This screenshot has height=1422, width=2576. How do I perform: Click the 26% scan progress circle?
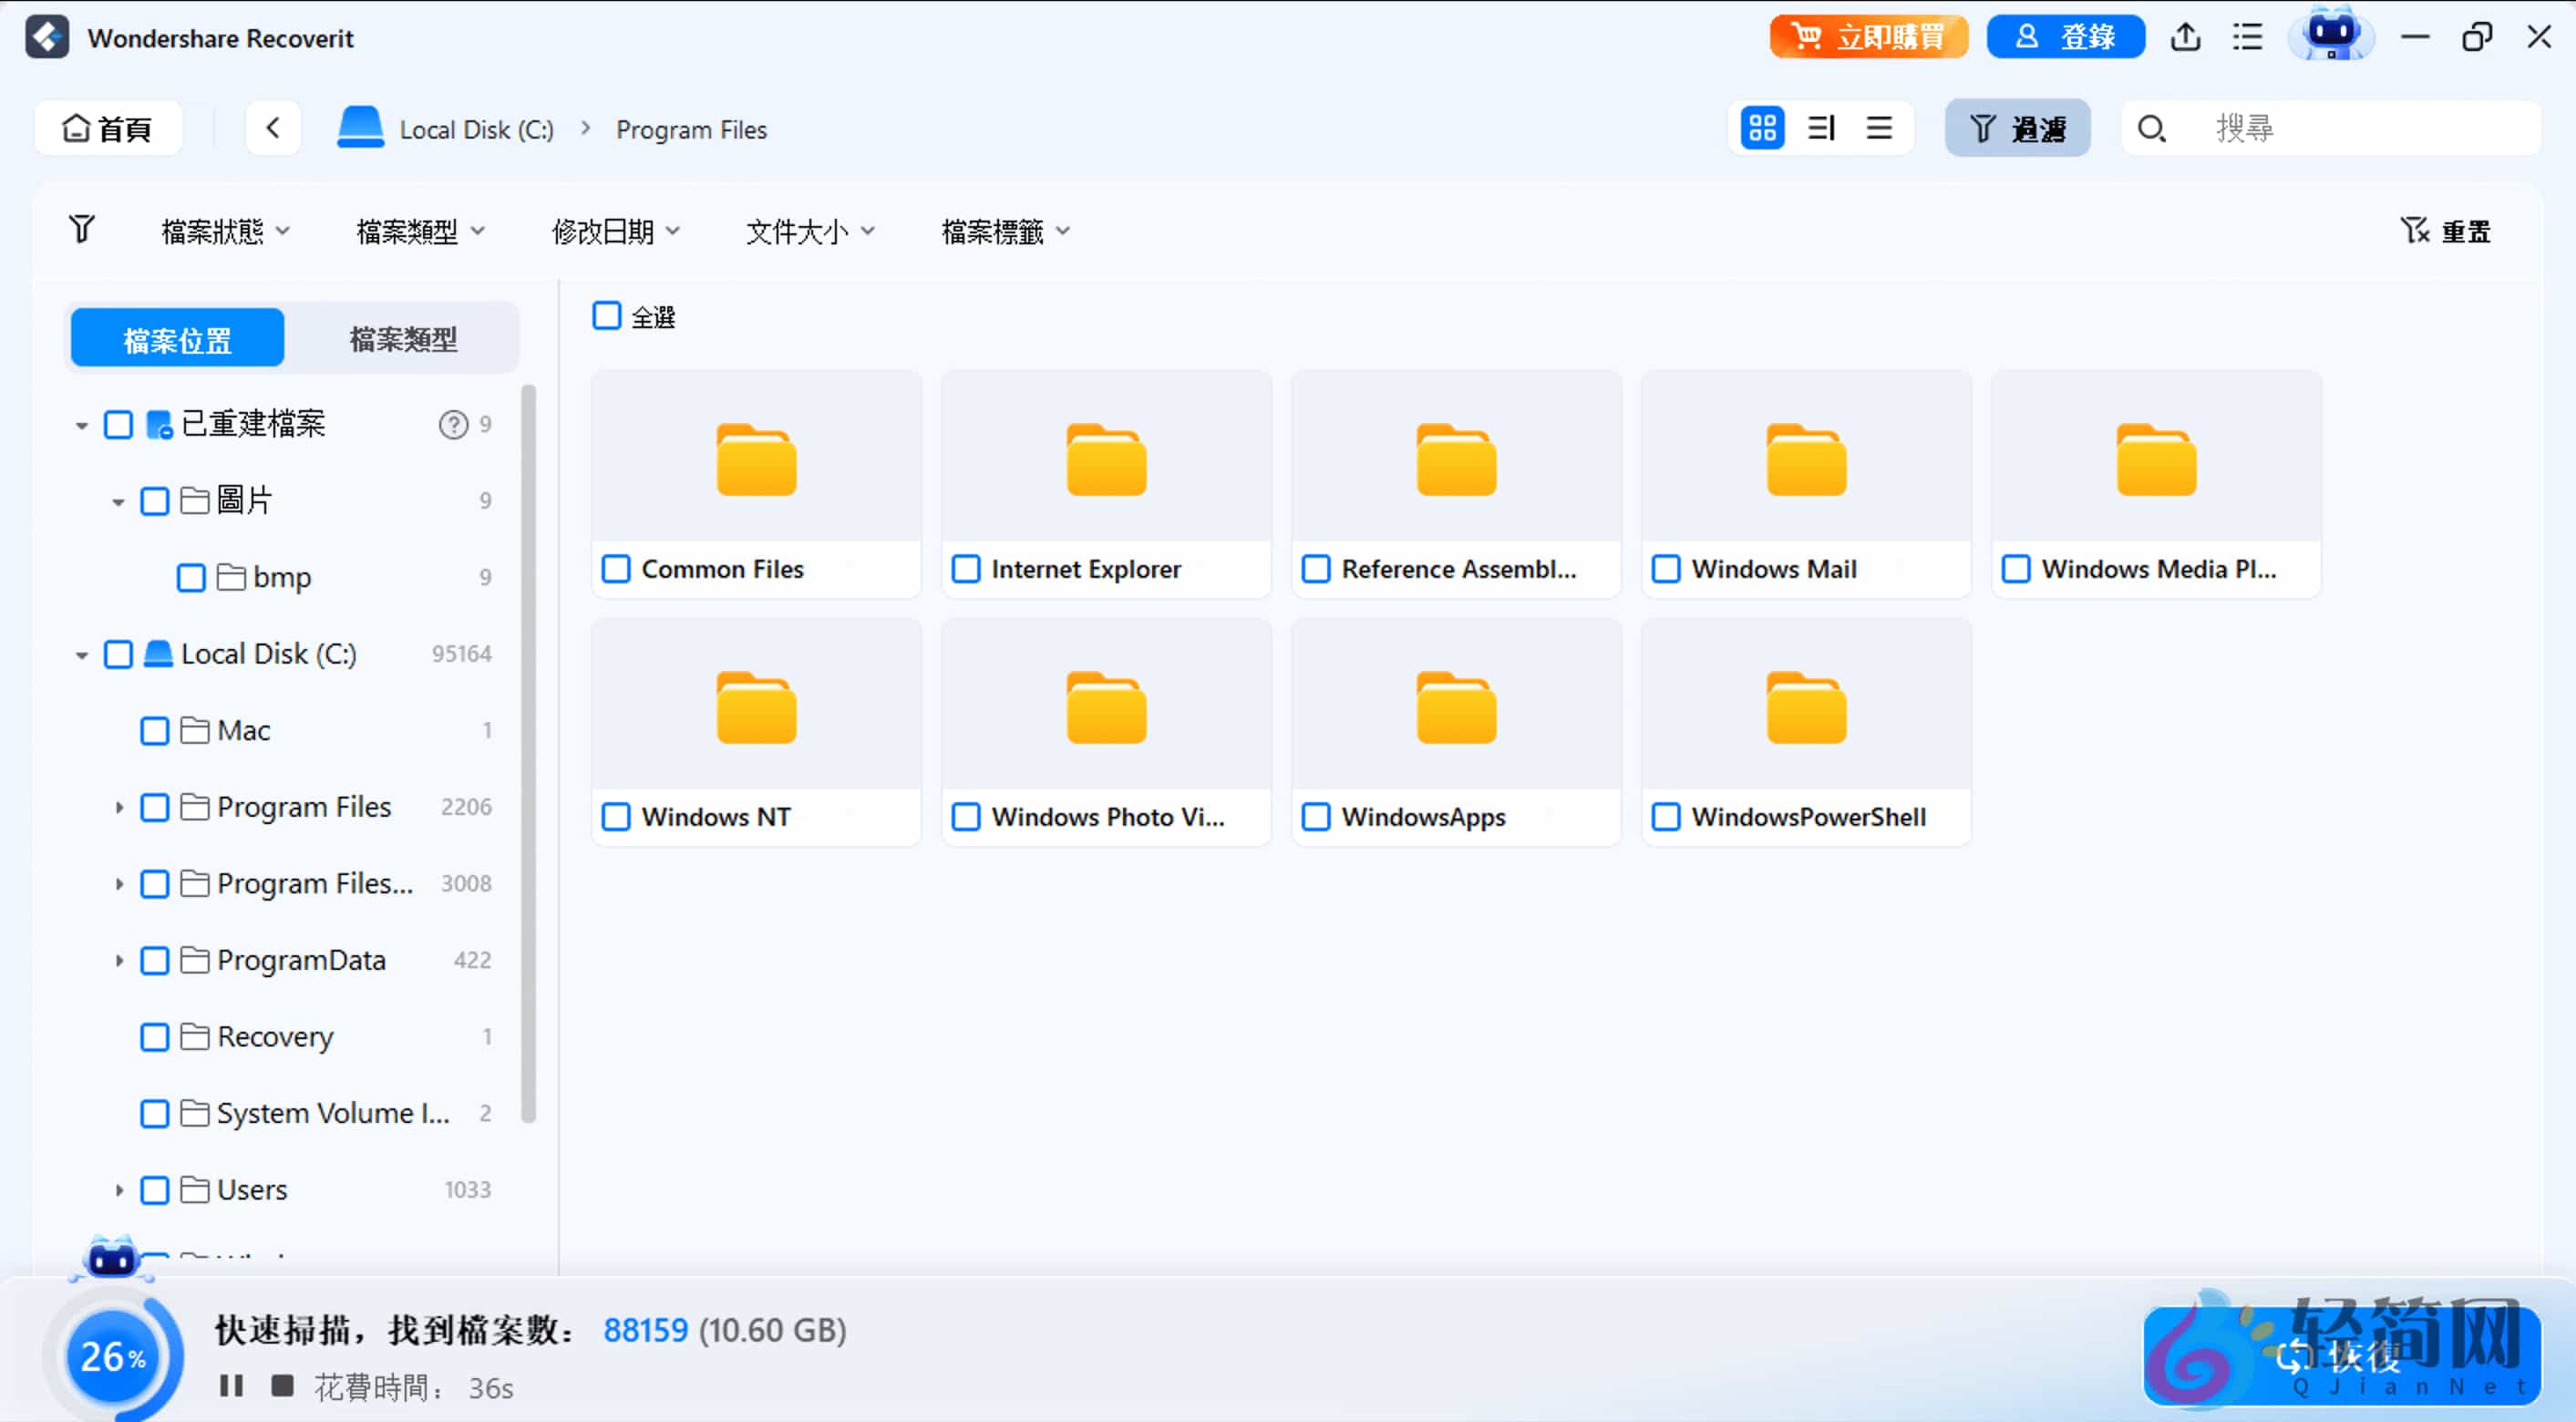[x=113, y=1356]
